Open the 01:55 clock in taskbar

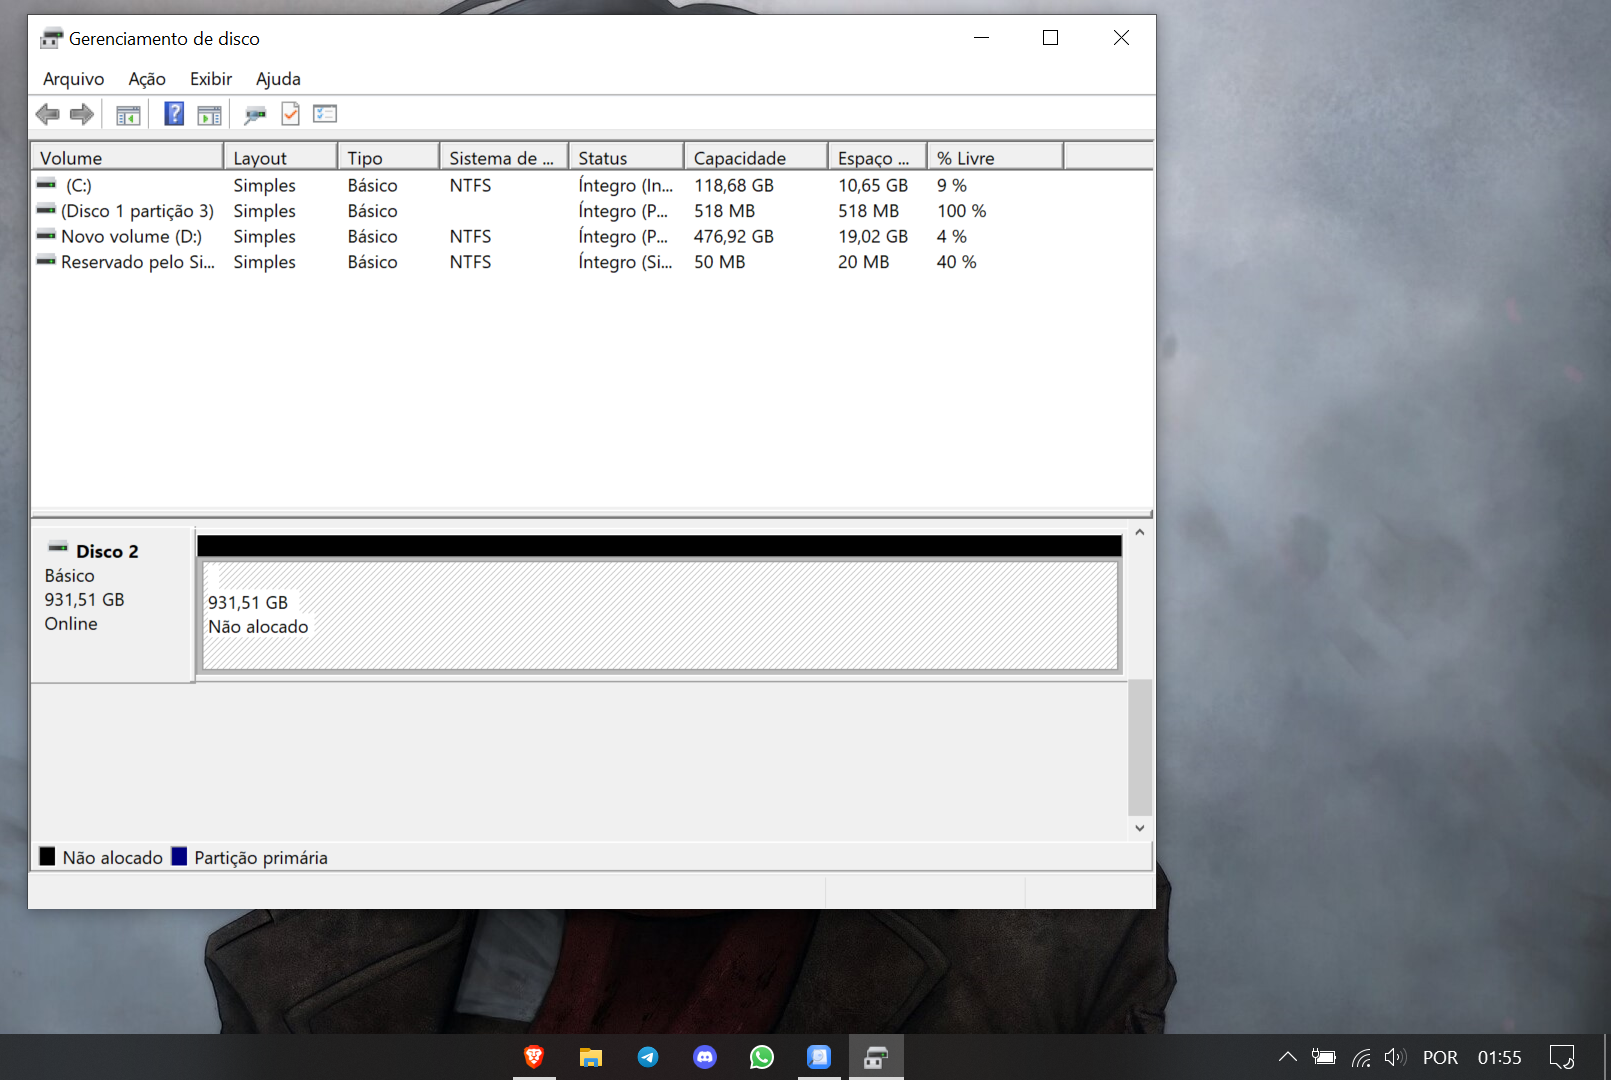(x=1500, y=1057)
